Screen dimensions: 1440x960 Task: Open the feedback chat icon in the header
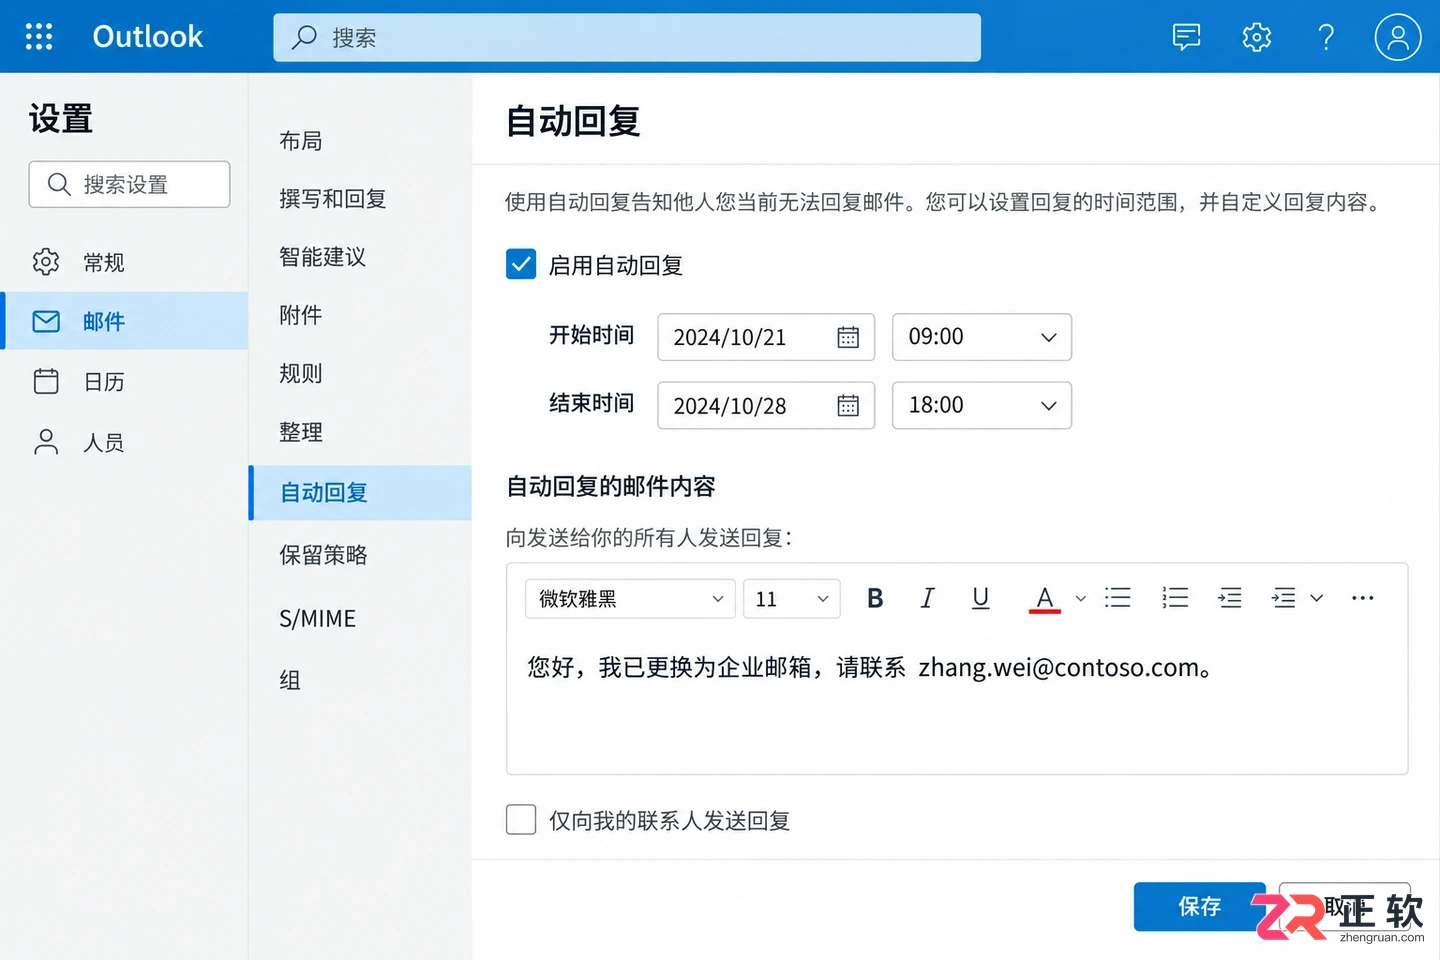coord(1186,37)
